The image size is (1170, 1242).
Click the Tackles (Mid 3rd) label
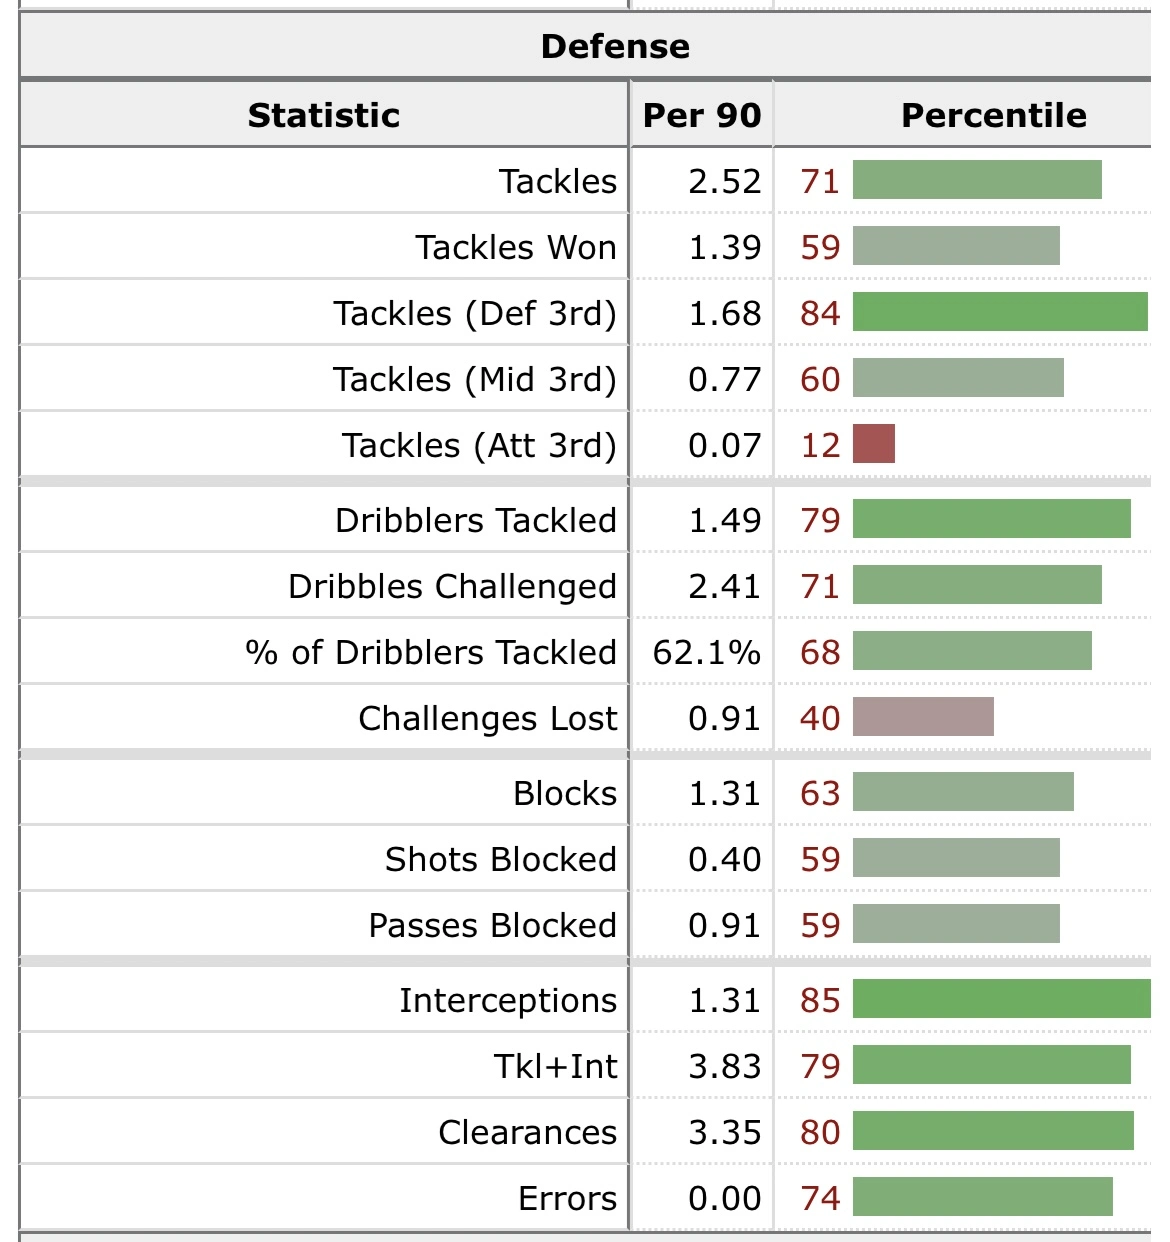475,379
